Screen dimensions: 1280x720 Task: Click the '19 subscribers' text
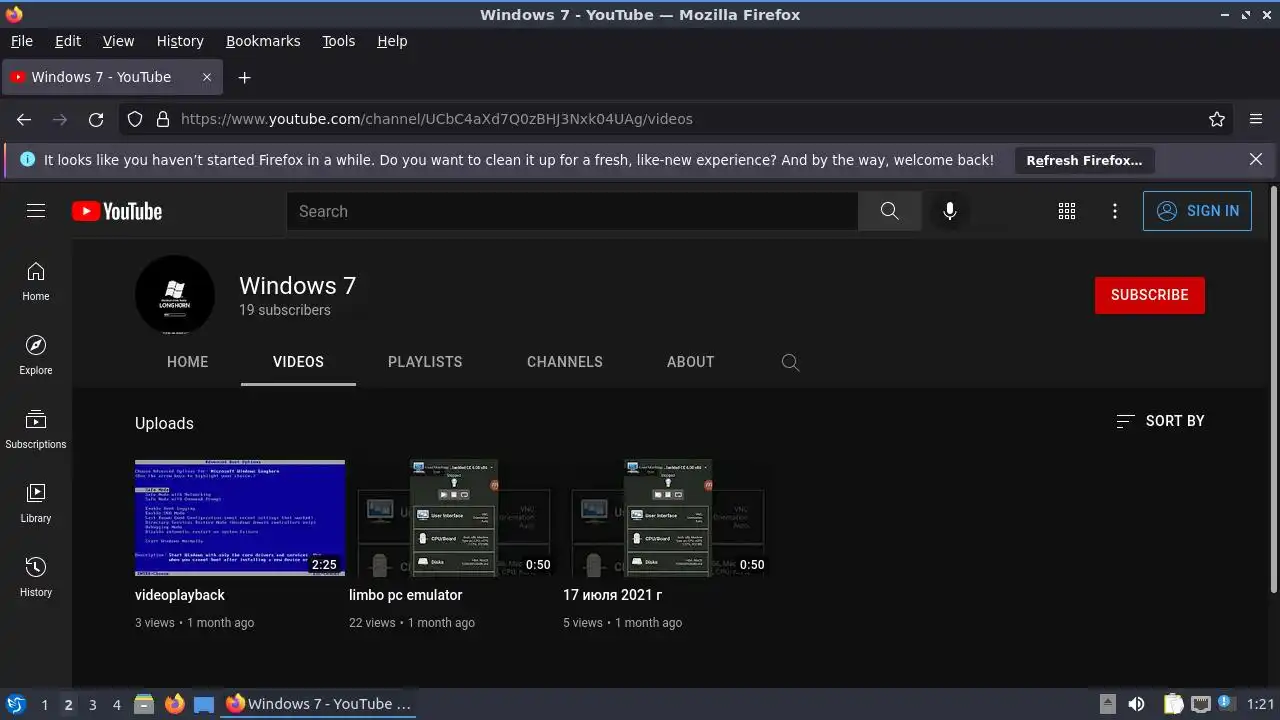[x=285, y=310]
